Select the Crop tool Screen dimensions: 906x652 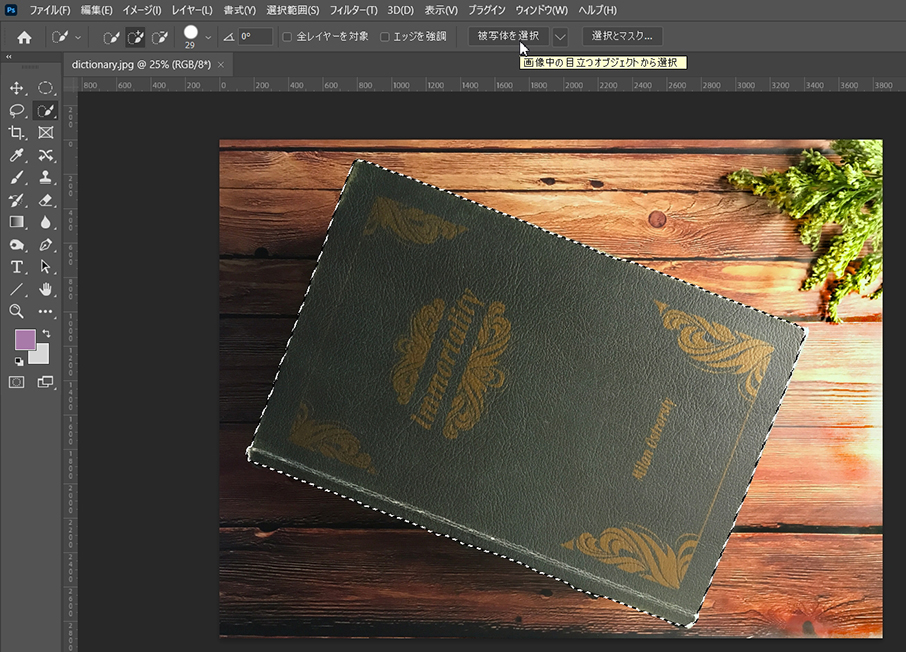(x=17, y=132)
